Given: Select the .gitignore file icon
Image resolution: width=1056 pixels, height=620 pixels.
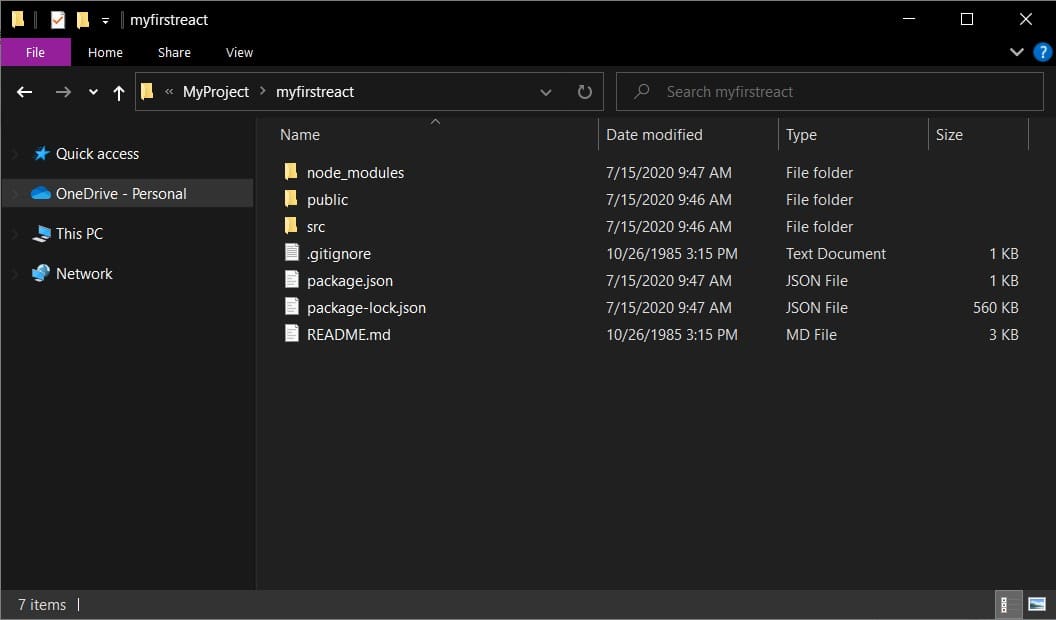Looking at the screenshot, I should point(292,253).
